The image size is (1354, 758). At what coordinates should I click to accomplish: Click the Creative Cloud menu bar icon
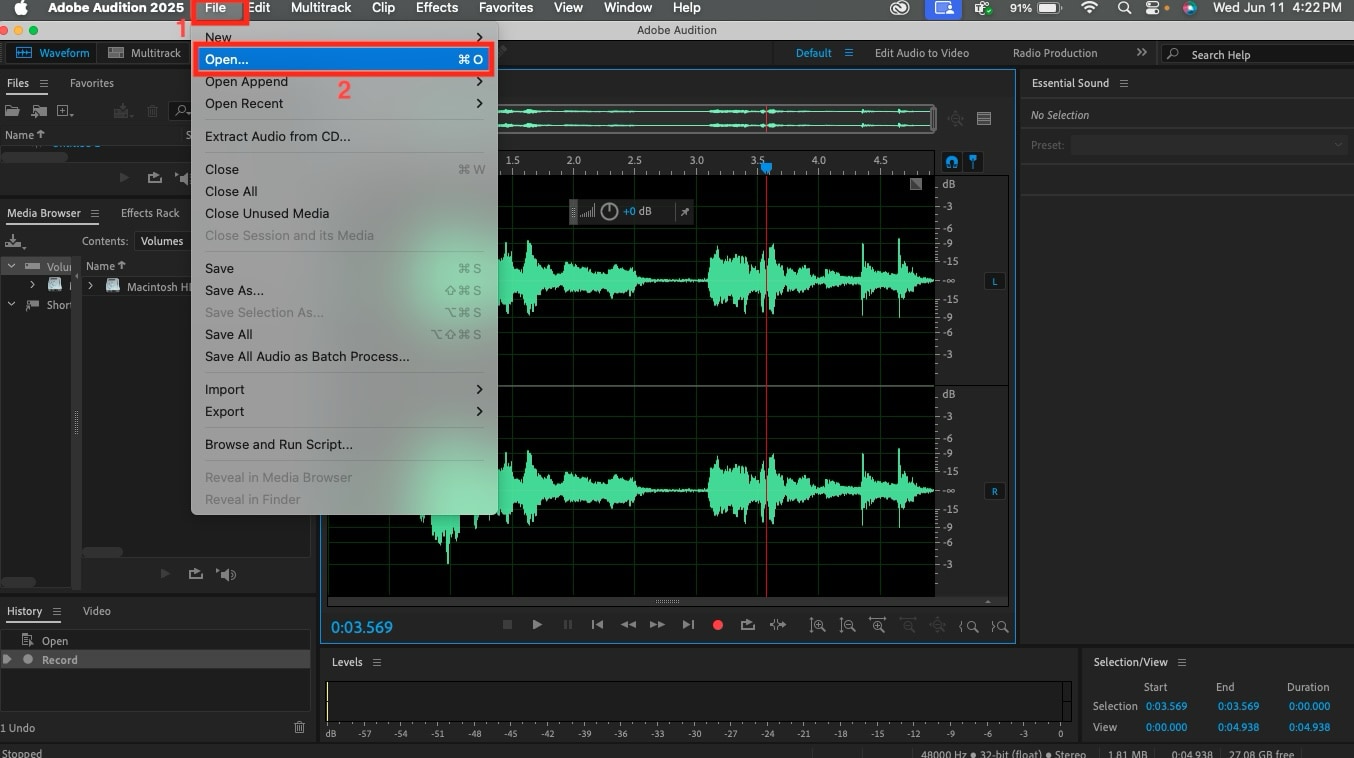tap(900, 8)
